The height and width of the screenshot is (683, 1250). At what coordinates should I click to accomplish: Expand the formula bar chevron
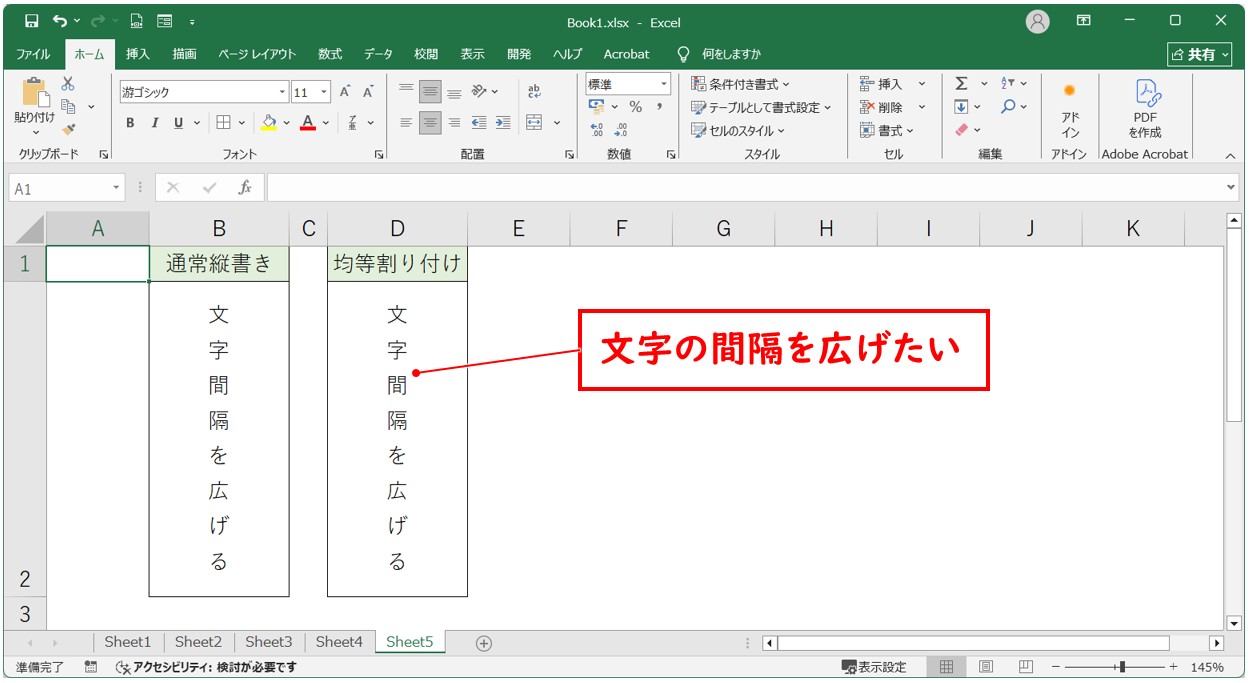1231,188
